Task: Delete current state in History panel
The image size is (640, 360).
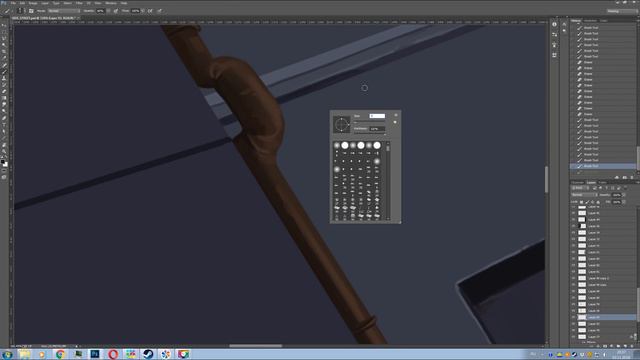Action: [632, 178]
